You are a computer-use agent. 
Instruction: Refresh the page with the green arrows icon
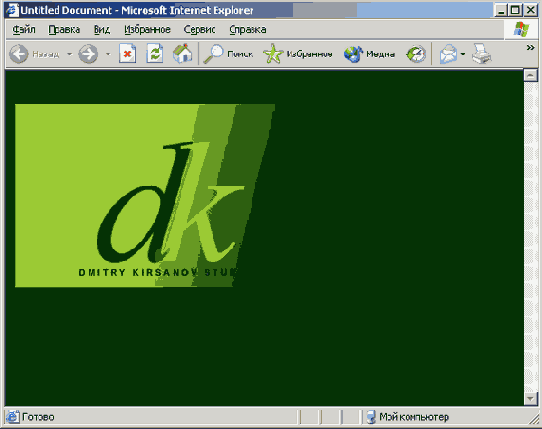[155, 54]
